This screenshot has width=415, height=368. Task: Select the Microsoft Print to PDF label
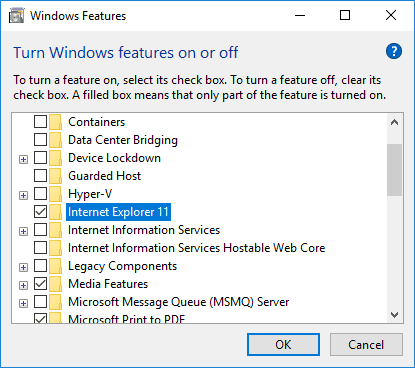click(x=126, y=319)
